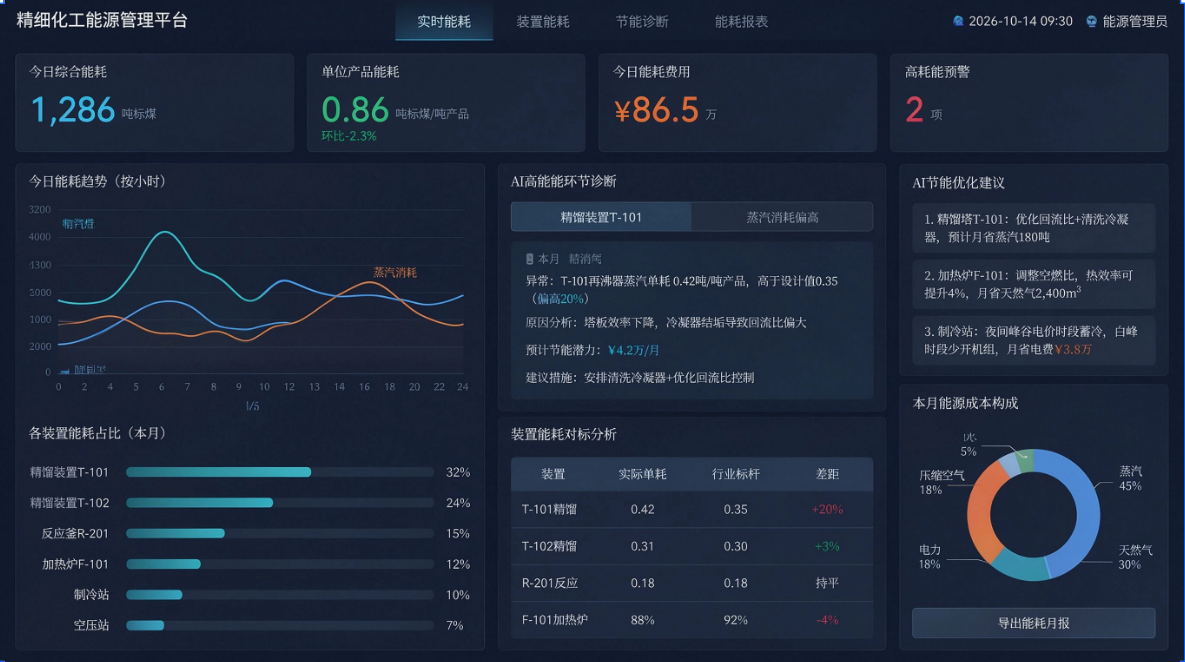Click the 原因分析 line in diagnosis
The width and height of the screenshot is (1185, 662).
[666, 322]
